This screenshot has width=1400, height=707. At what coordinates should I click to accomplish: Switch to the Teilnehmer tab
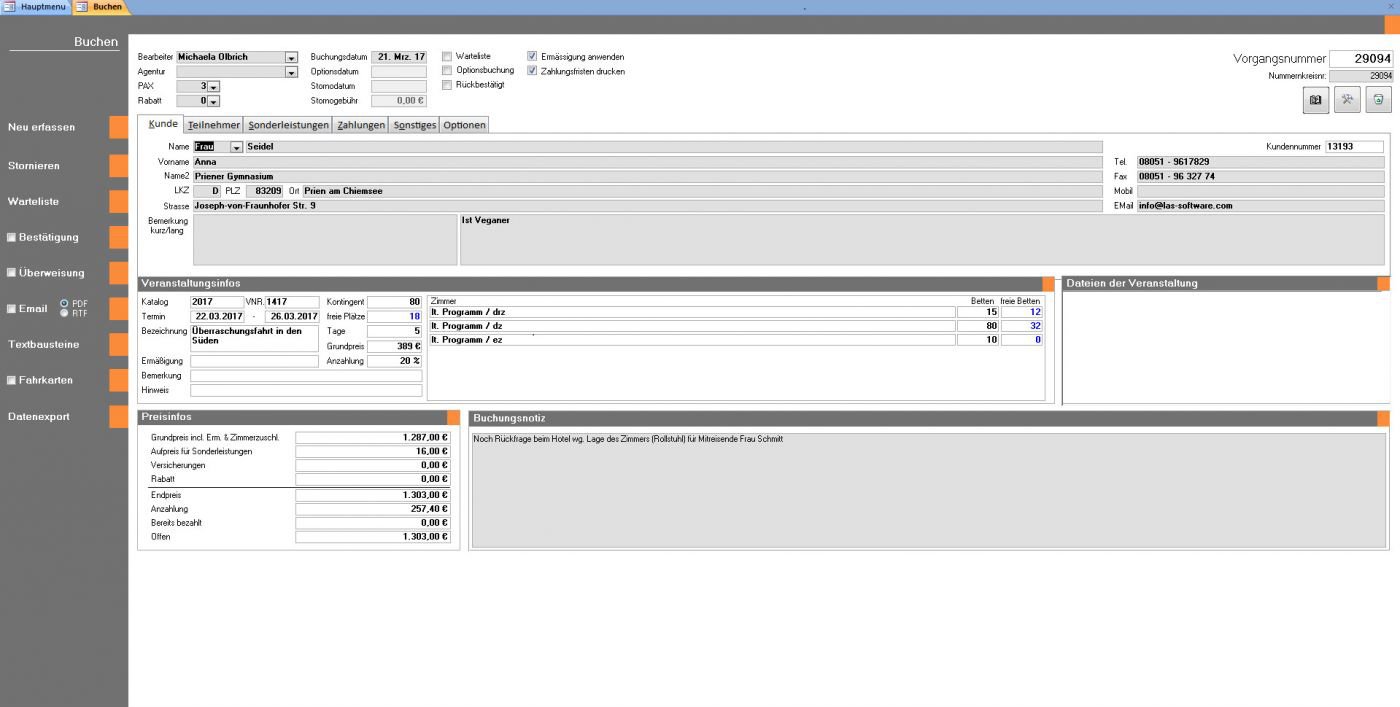click(x=213, y=125)
